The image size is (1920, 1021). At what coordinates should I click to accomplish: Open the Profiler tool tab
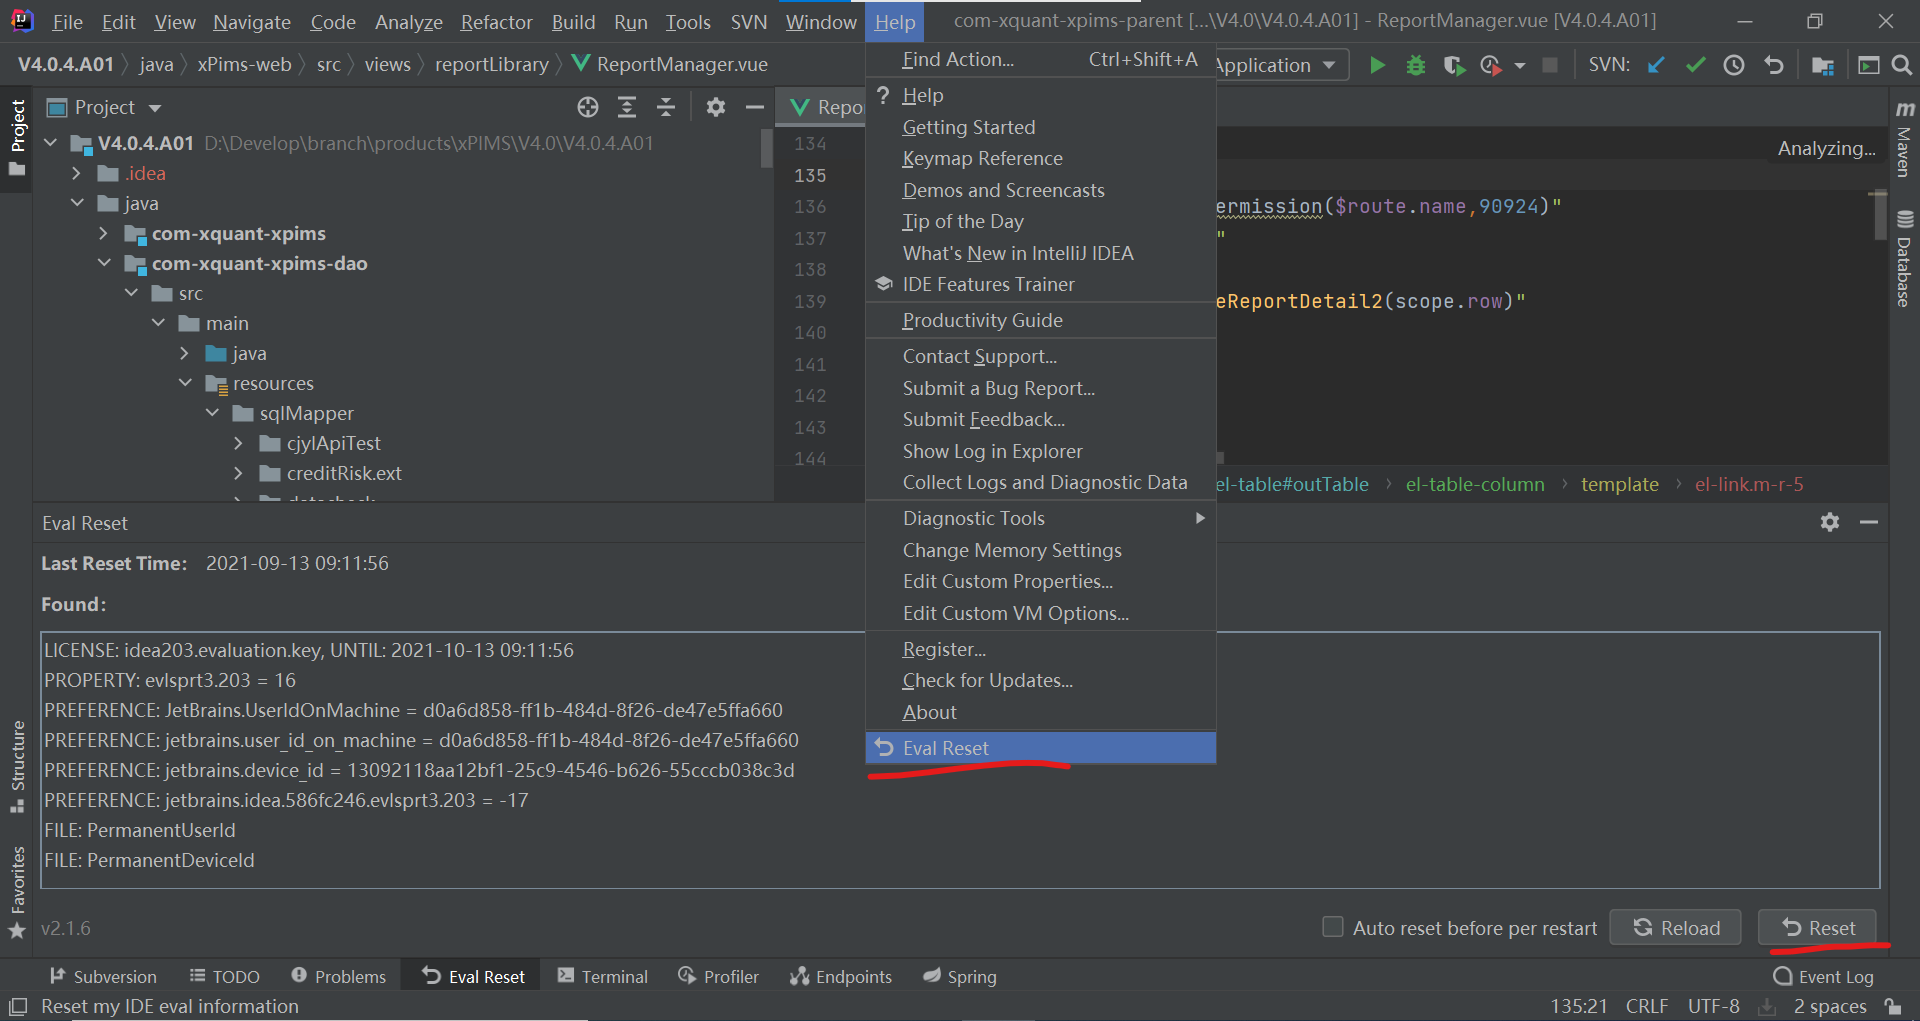click(x=718, y=976)
